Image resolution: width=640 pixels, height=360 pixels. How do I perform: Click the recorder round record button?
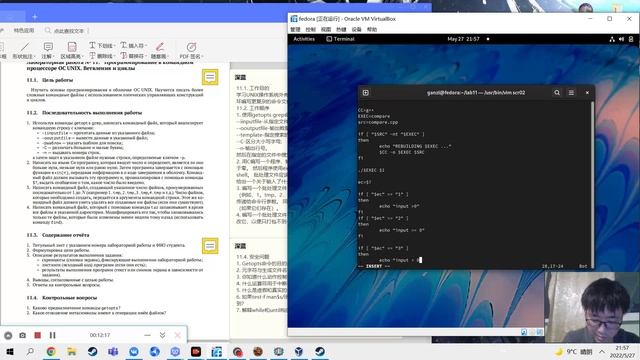point(8,335)
